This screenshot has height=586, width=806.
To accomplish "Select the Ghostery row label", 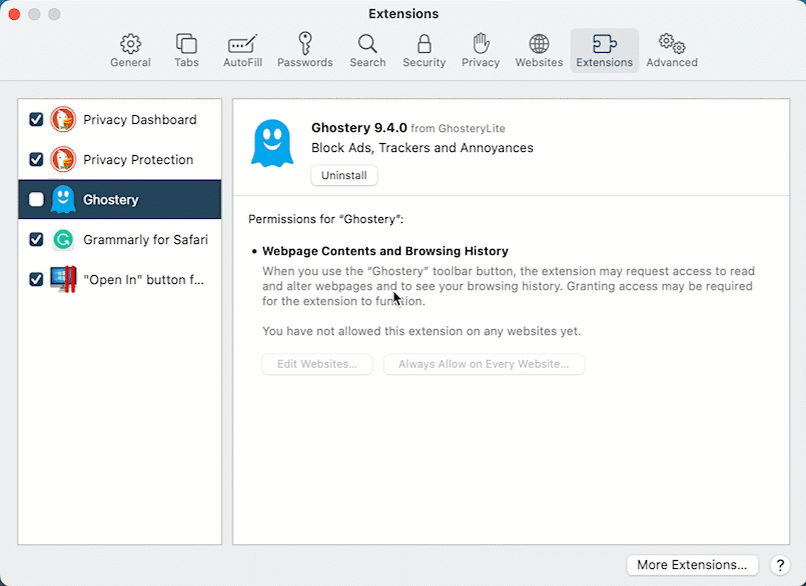I will (111, 199).
